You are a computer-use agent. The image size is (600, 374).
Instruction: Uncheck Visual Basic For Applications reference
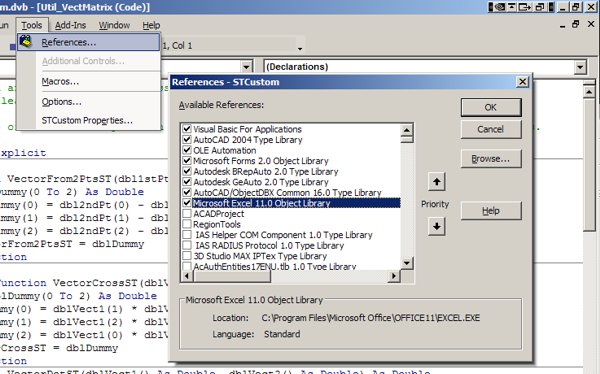coord(187,129)
